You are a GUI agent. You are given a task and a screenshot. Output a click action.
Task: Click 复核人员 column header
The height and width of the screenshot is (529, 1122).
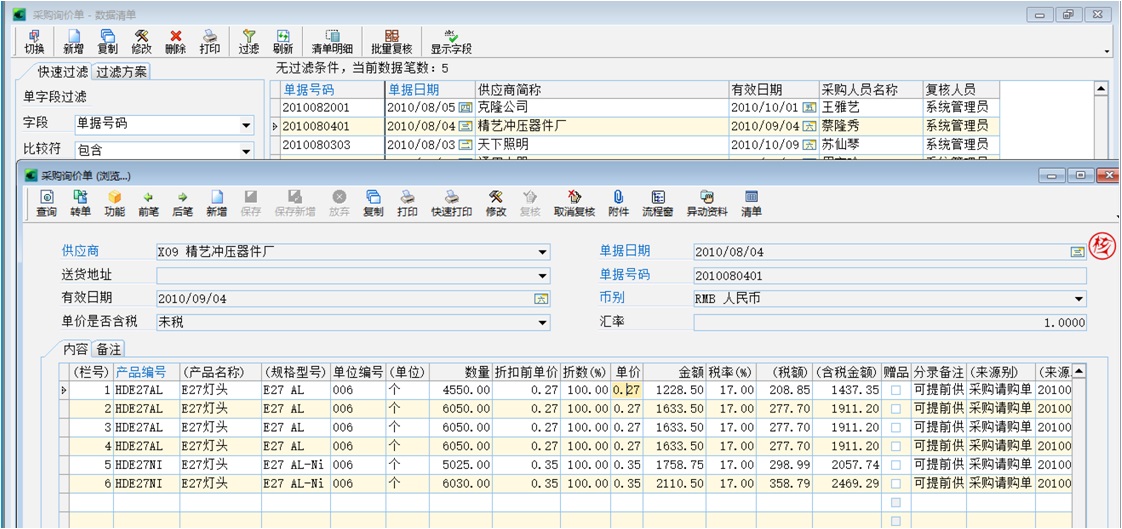[x=961, y=89]
